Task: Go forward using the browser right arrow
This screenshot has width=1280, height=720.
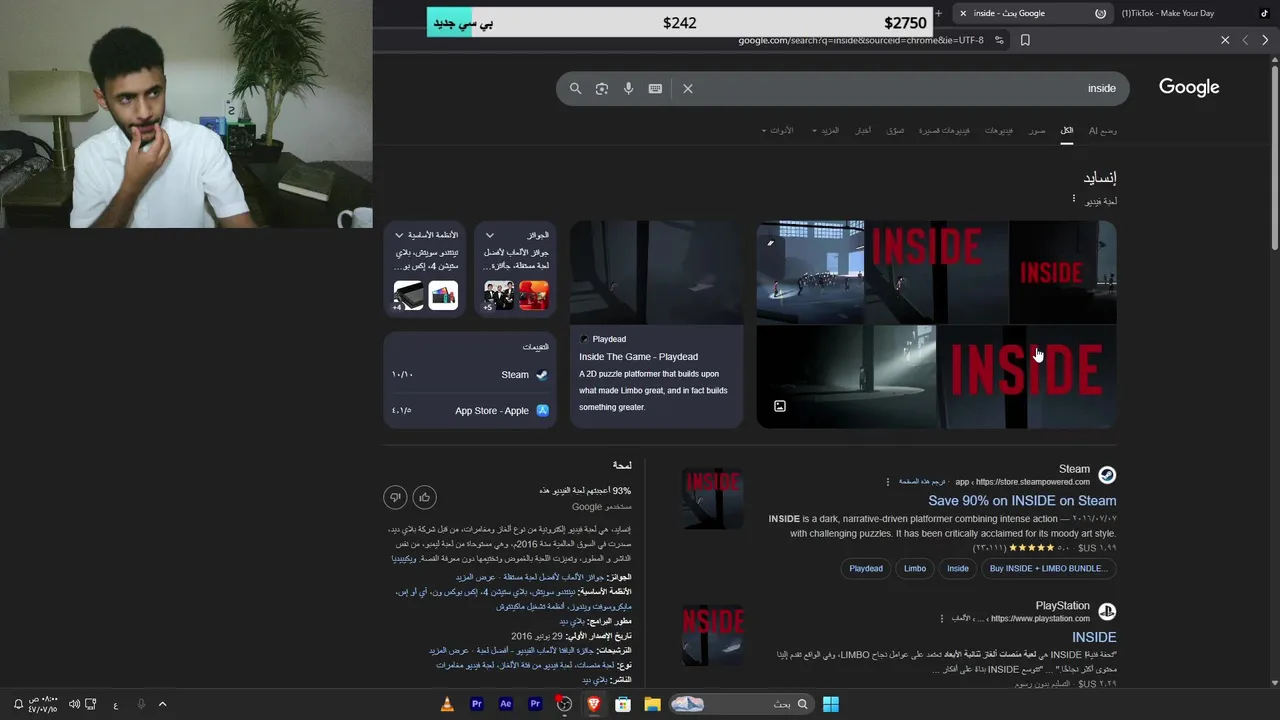Action: tap(1265, 40)
